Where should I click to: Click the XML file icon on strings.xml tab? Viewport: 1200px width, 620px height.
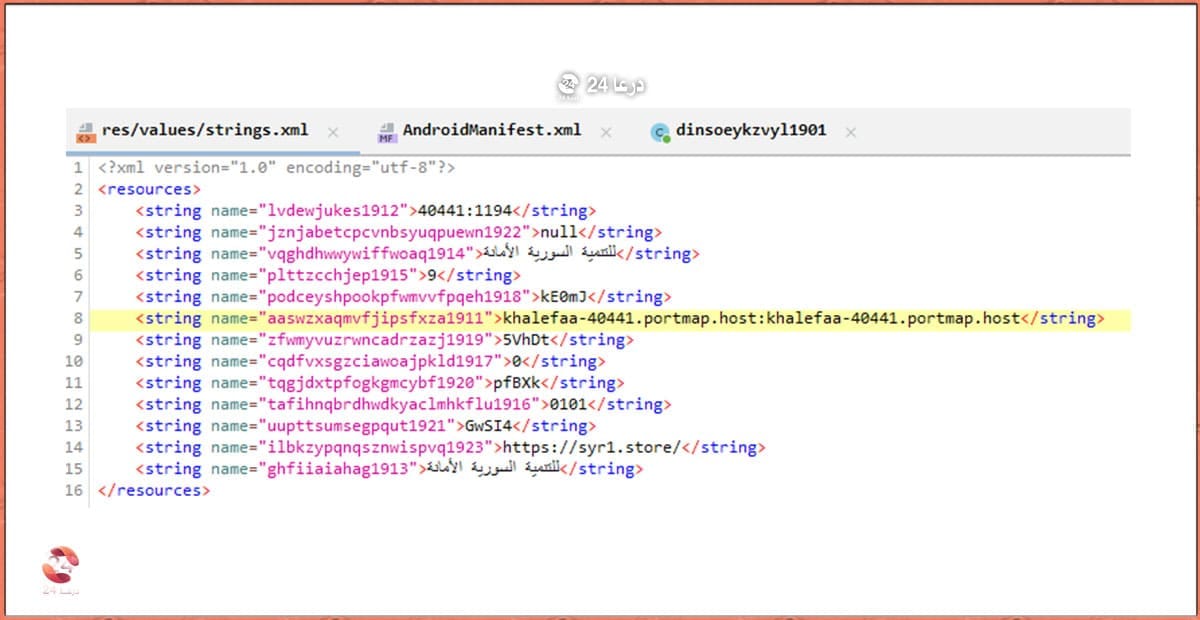(x=86, y=132)
